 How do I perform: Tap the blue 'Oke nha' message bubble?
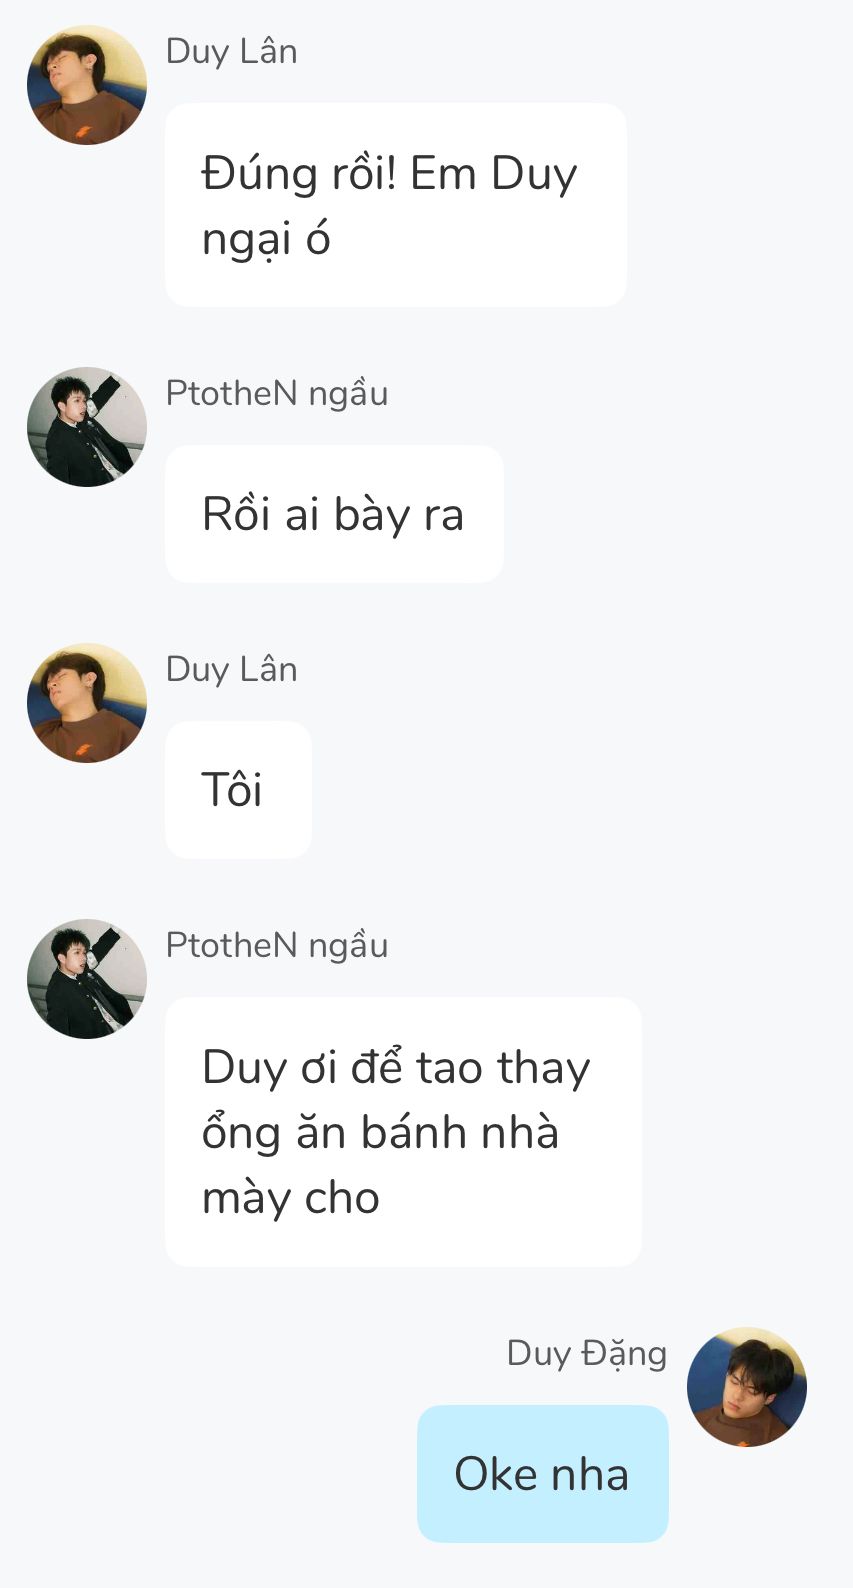(x=543, y=1474)
